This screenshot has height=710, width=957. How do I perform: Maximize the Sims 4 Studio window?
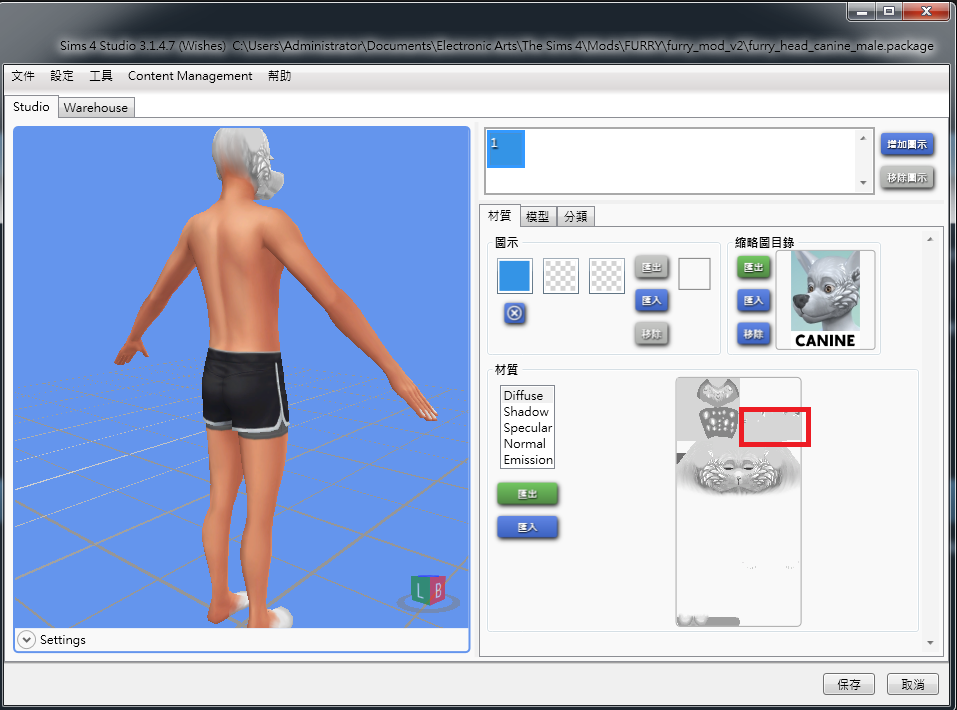[x=889, y=12]
